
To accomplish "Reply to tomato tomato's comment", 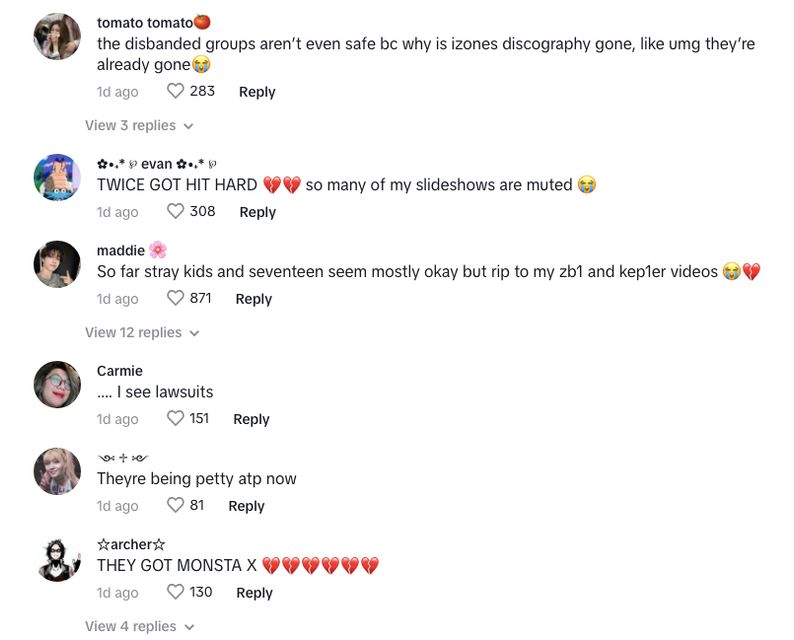I will pyautogui.click(x=257, y=92).
